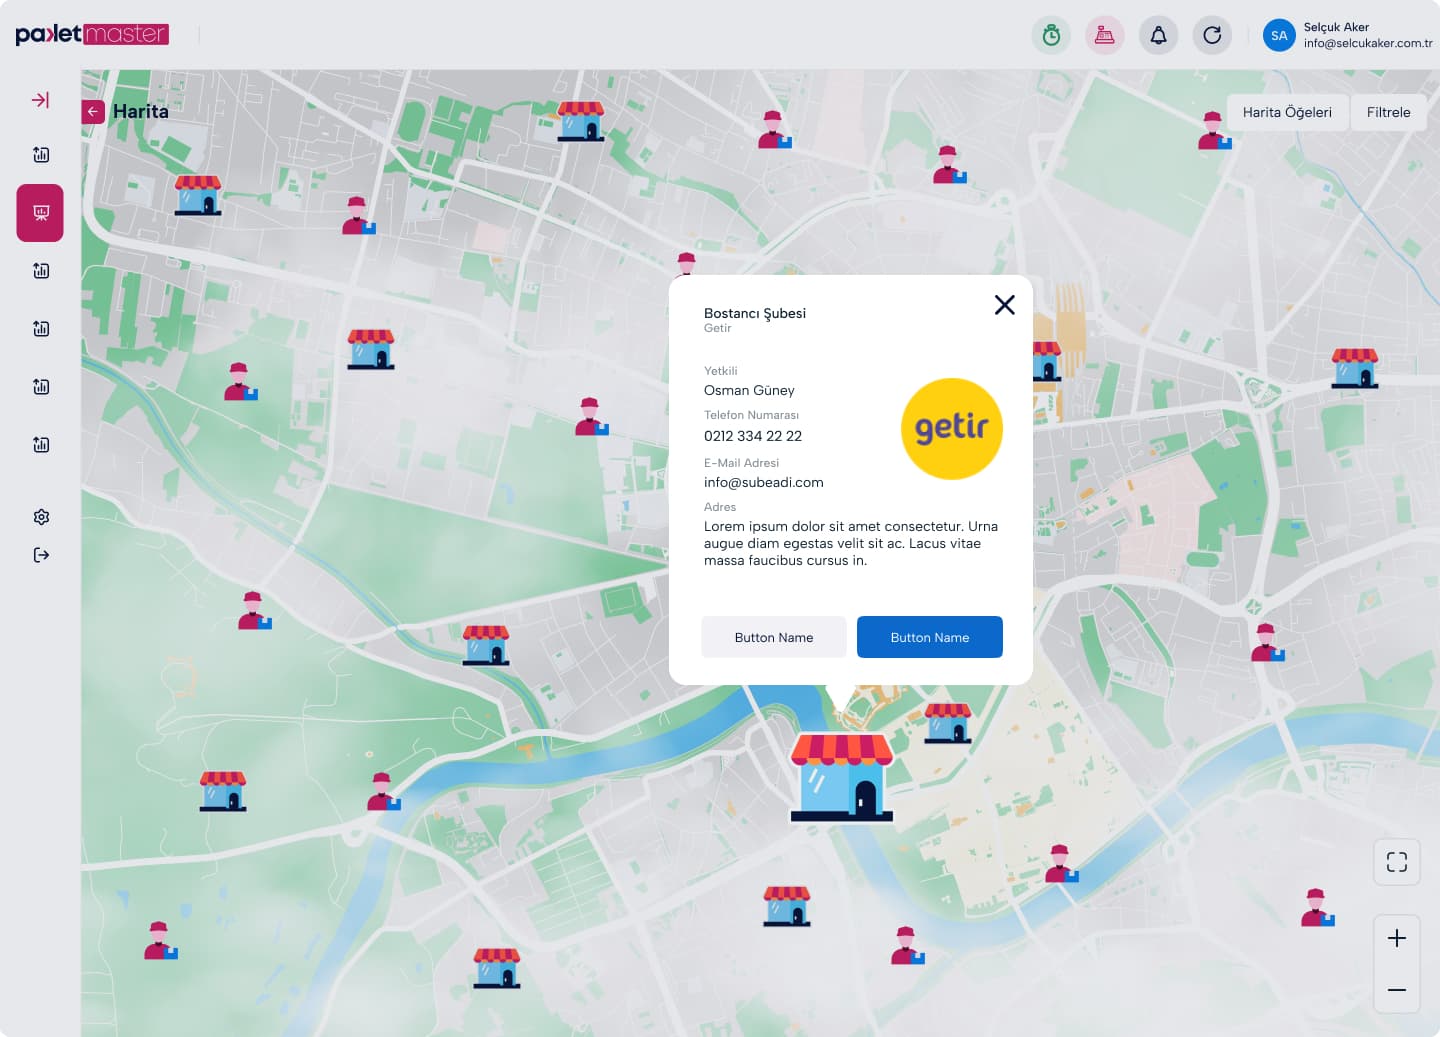This screenshot has width=1440, height=1037.
Task: Open notifications with the bell icon
Action: (x=1158, y=35)
